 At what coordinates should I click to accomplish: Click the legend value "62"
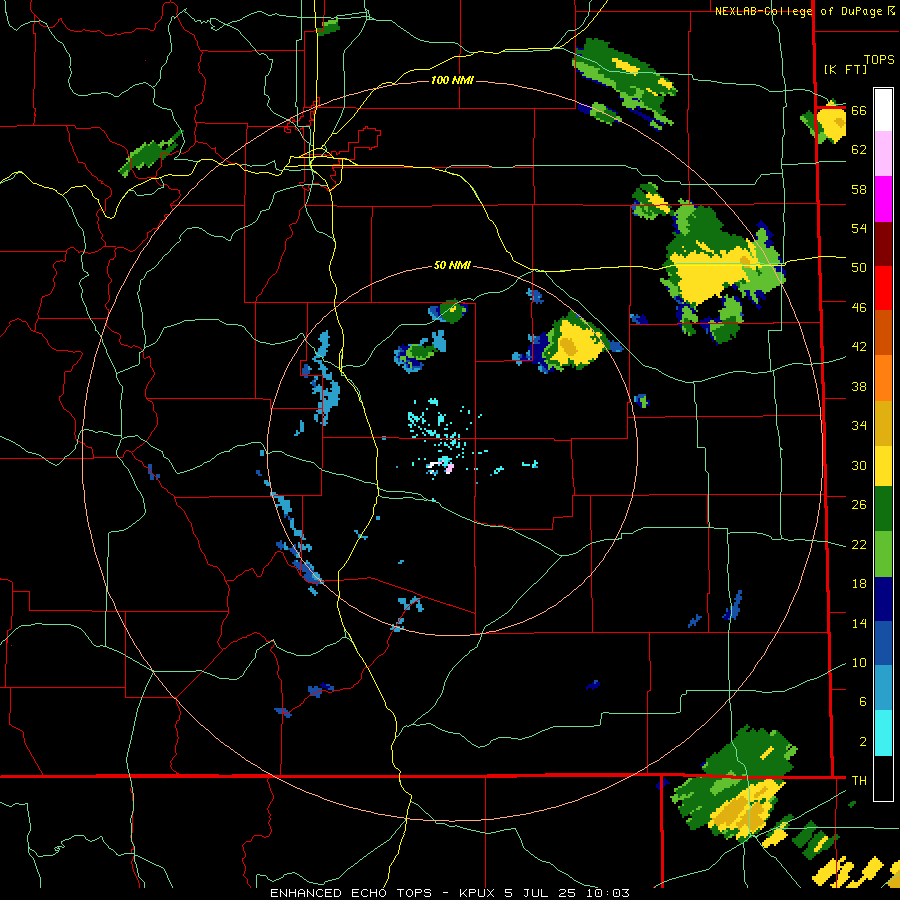pos(859,150)
